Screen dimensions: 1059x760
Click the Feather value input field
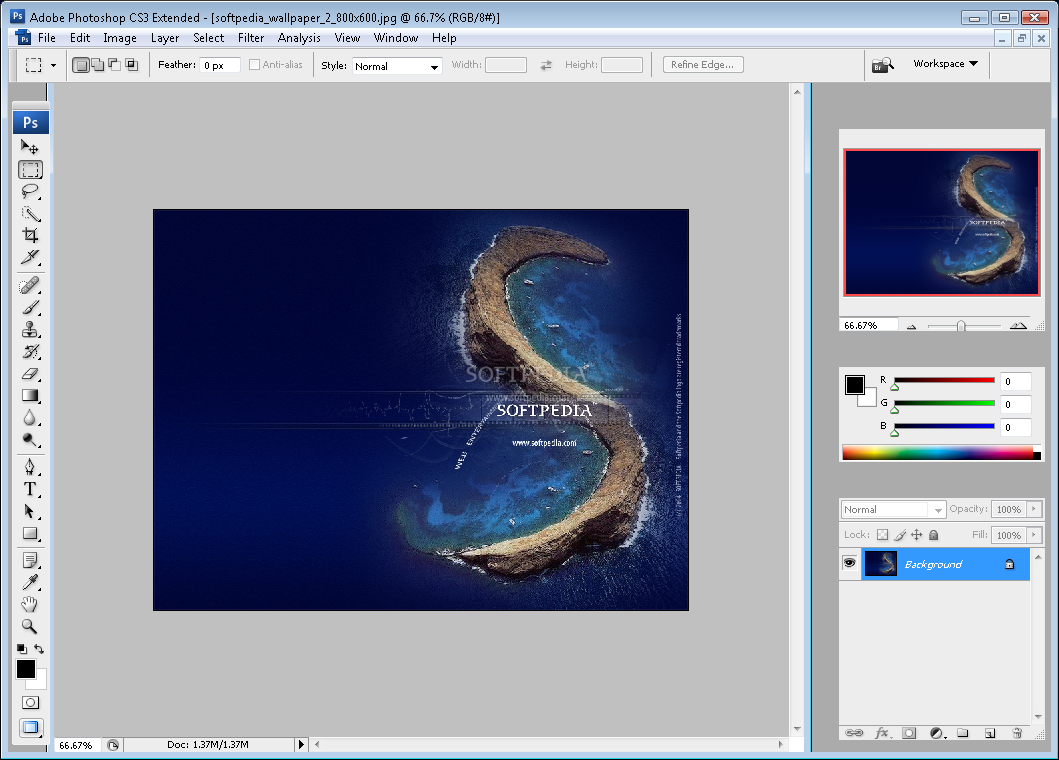pos(220,66)
